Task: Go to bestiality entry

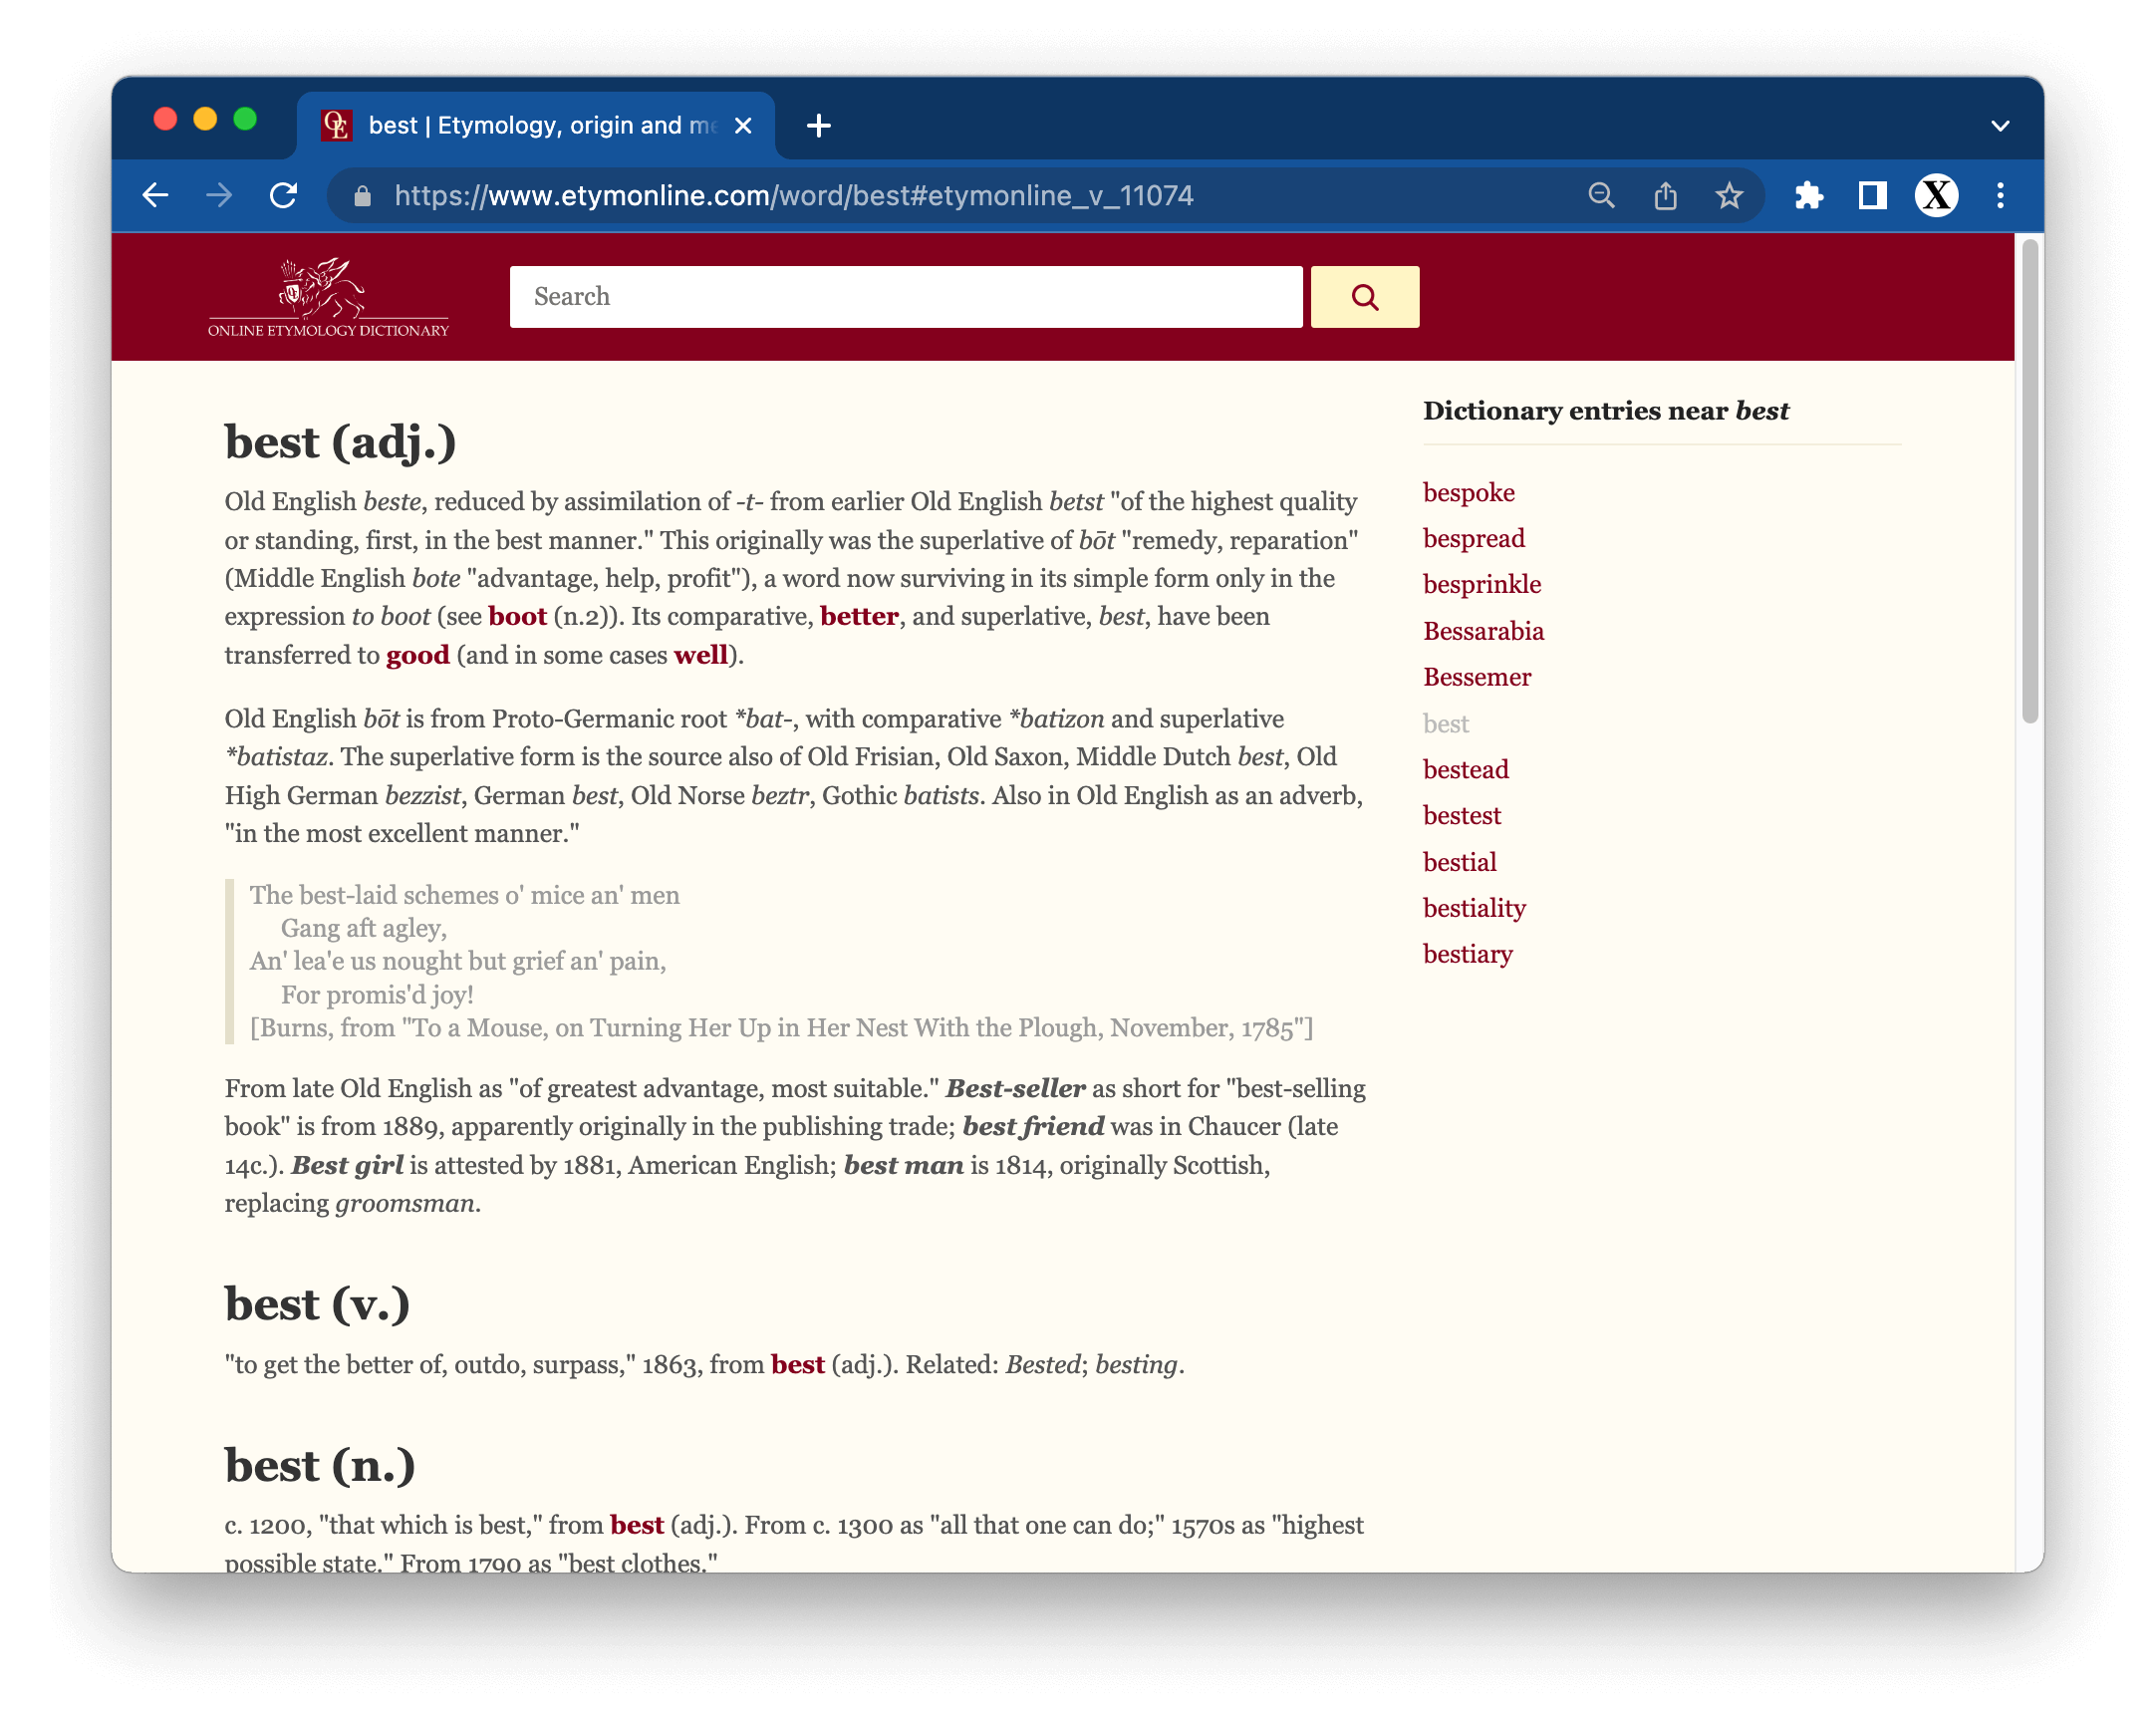Action: click(x=1475, y=909)
